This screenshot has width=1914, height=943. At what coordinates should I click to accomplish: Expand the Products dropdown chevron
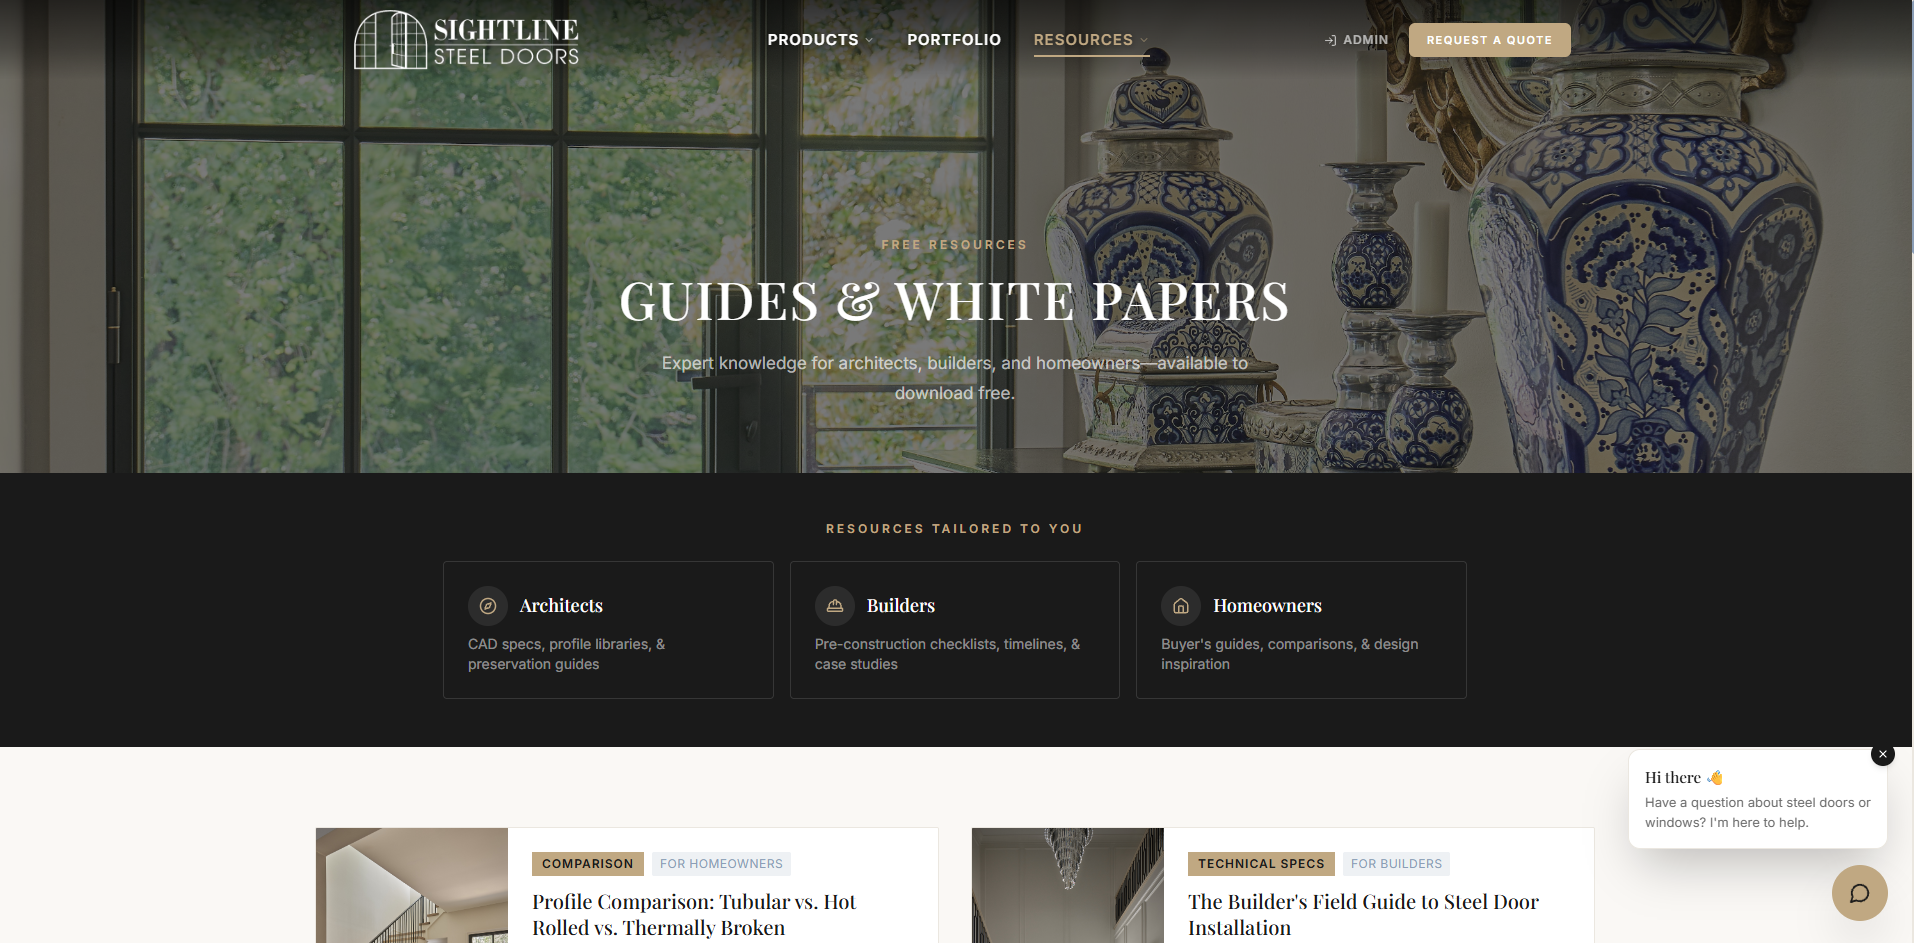click(869, 40)
